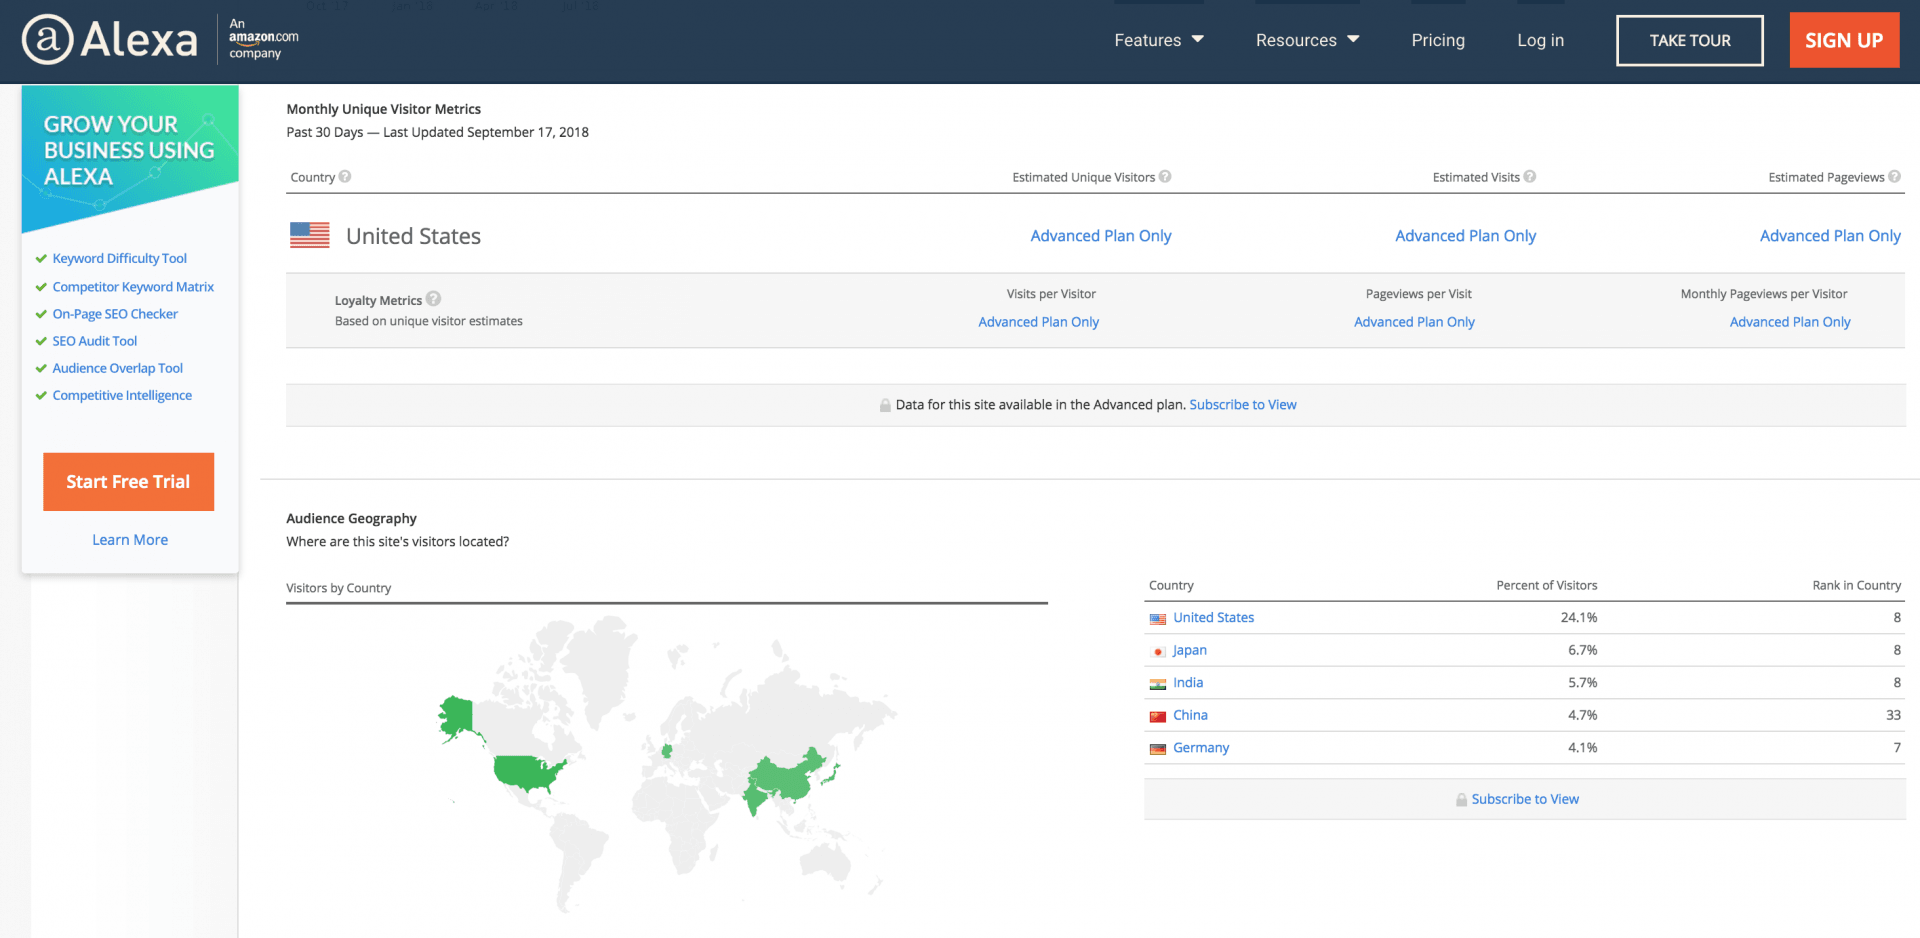This screenshot has width=1920, height=938.
Task: Open Keyword Difficulty Tool link
Action: tap(119, 258)
